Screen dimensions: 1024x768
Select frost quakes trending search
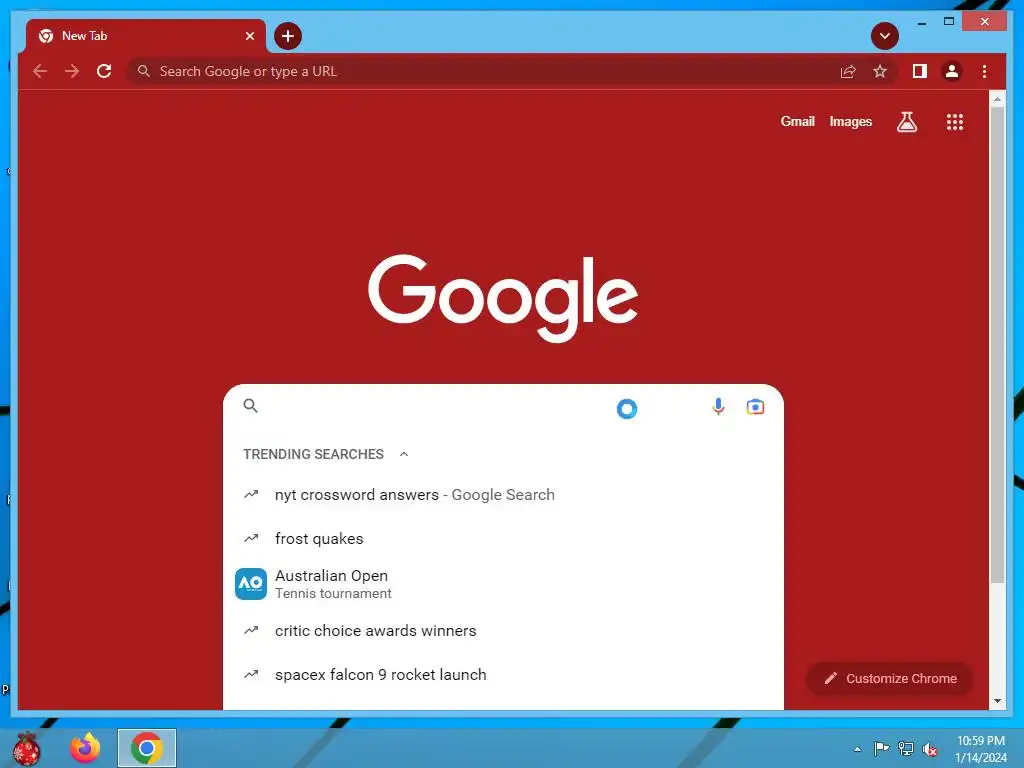(503, 539)
